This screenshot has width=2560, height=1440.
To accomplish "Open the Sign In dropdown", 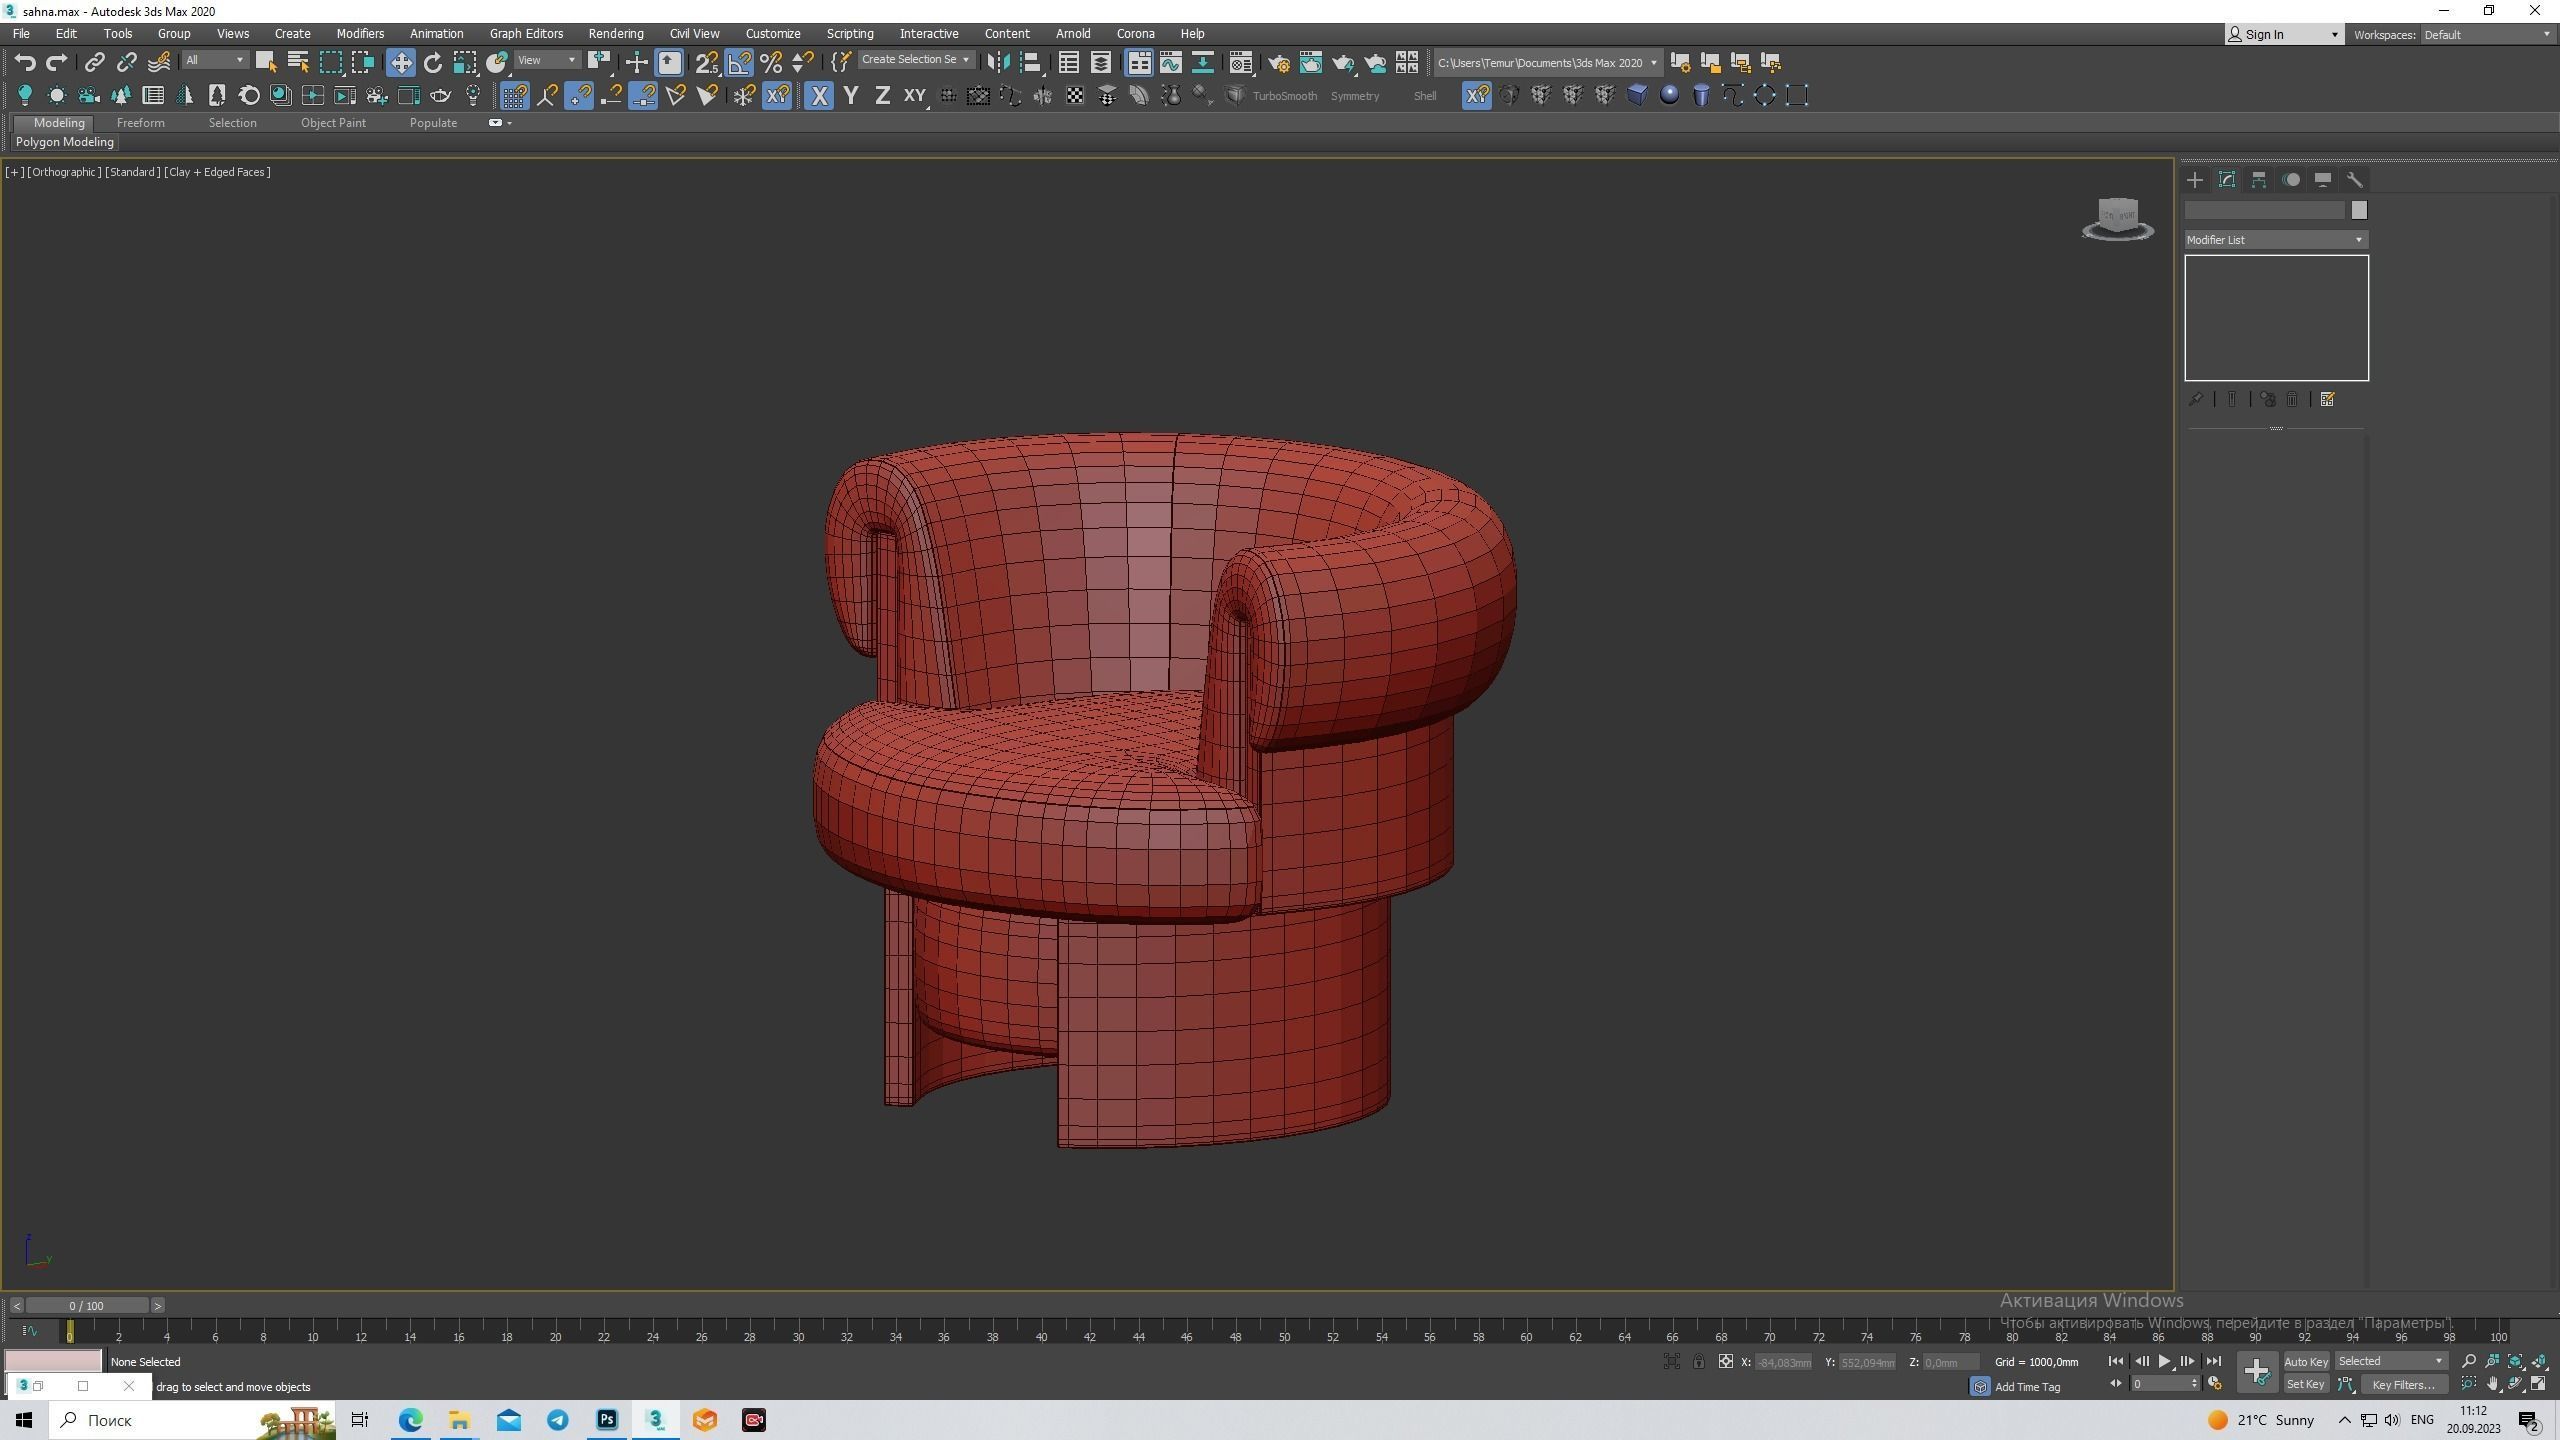I will (x=2283, y=35).
